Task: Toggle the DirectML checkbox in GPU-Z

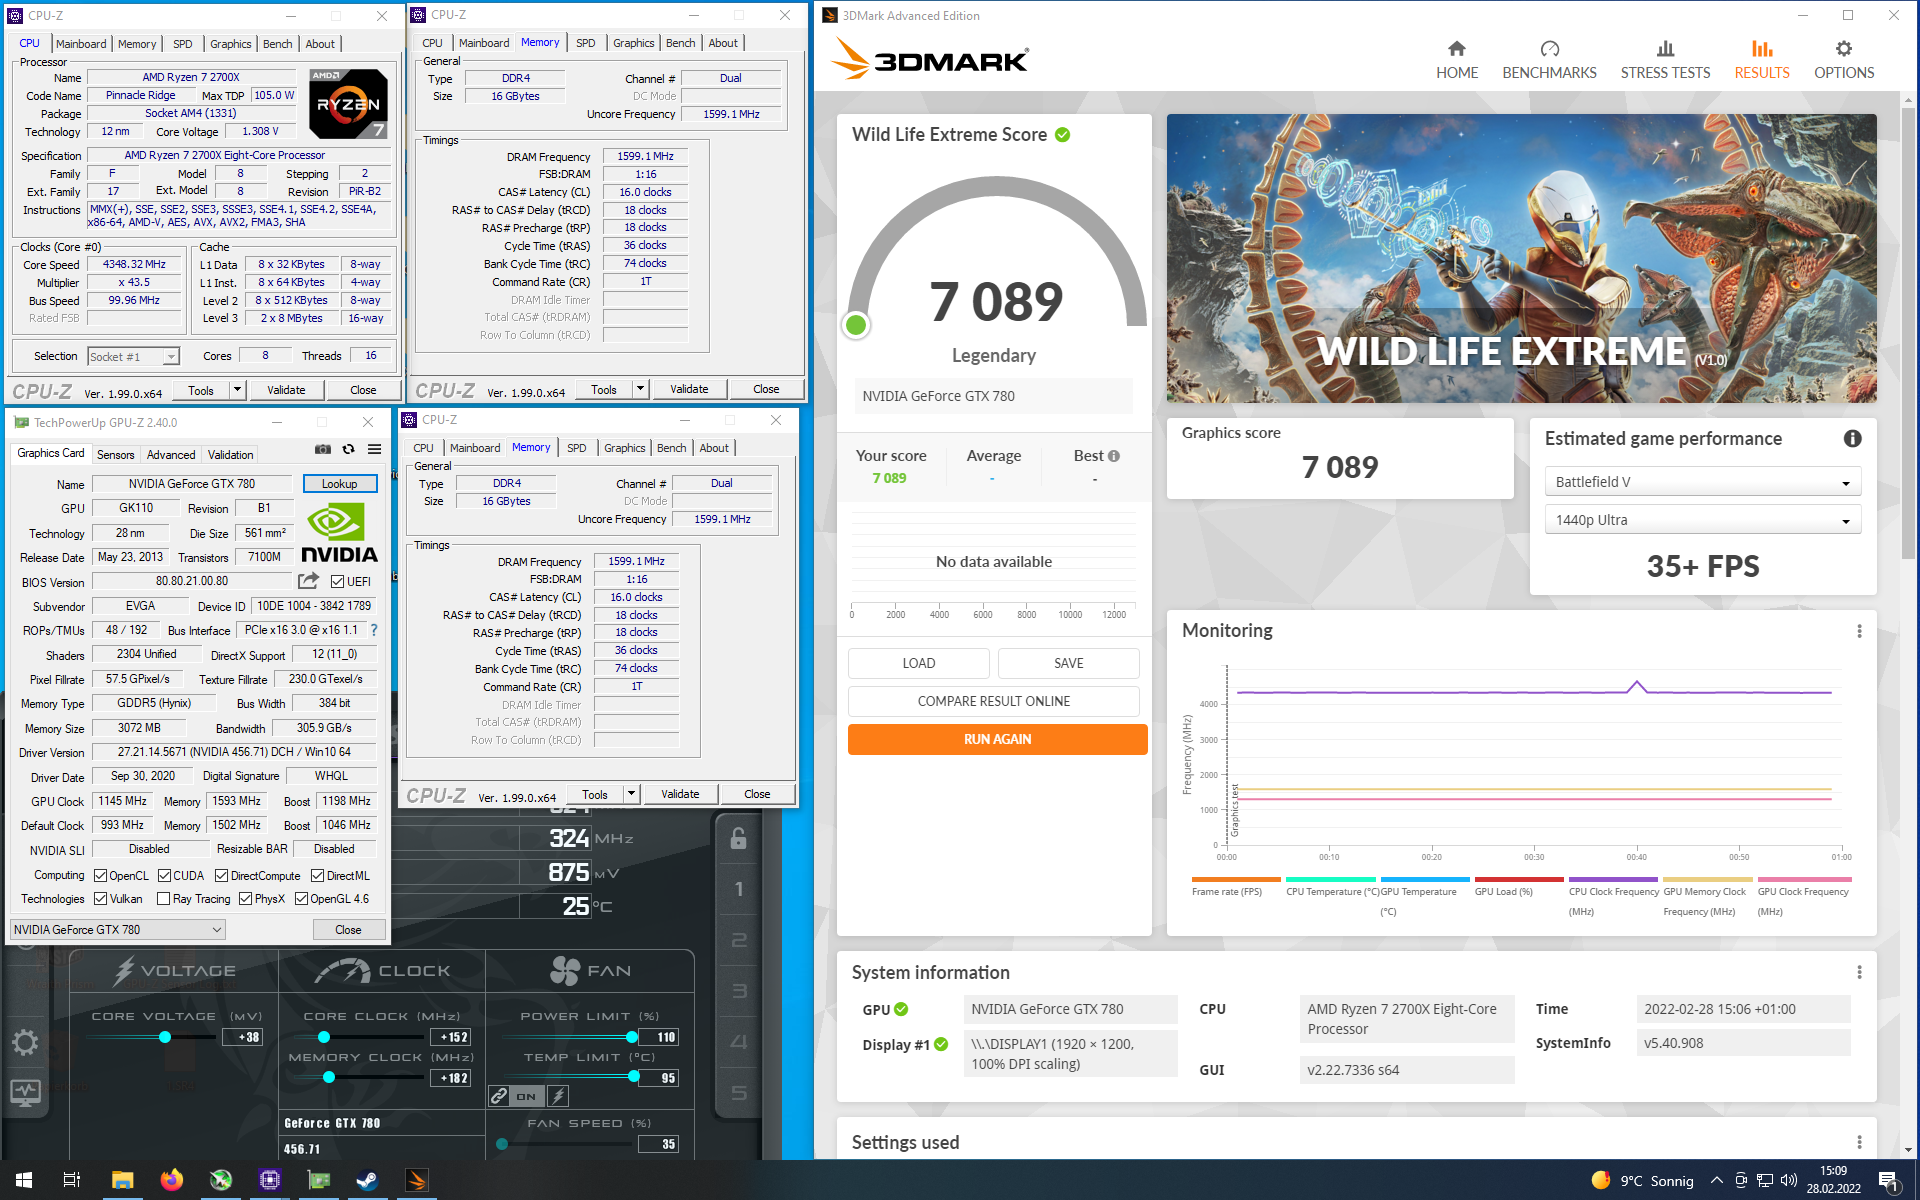Action: point(317,875)
